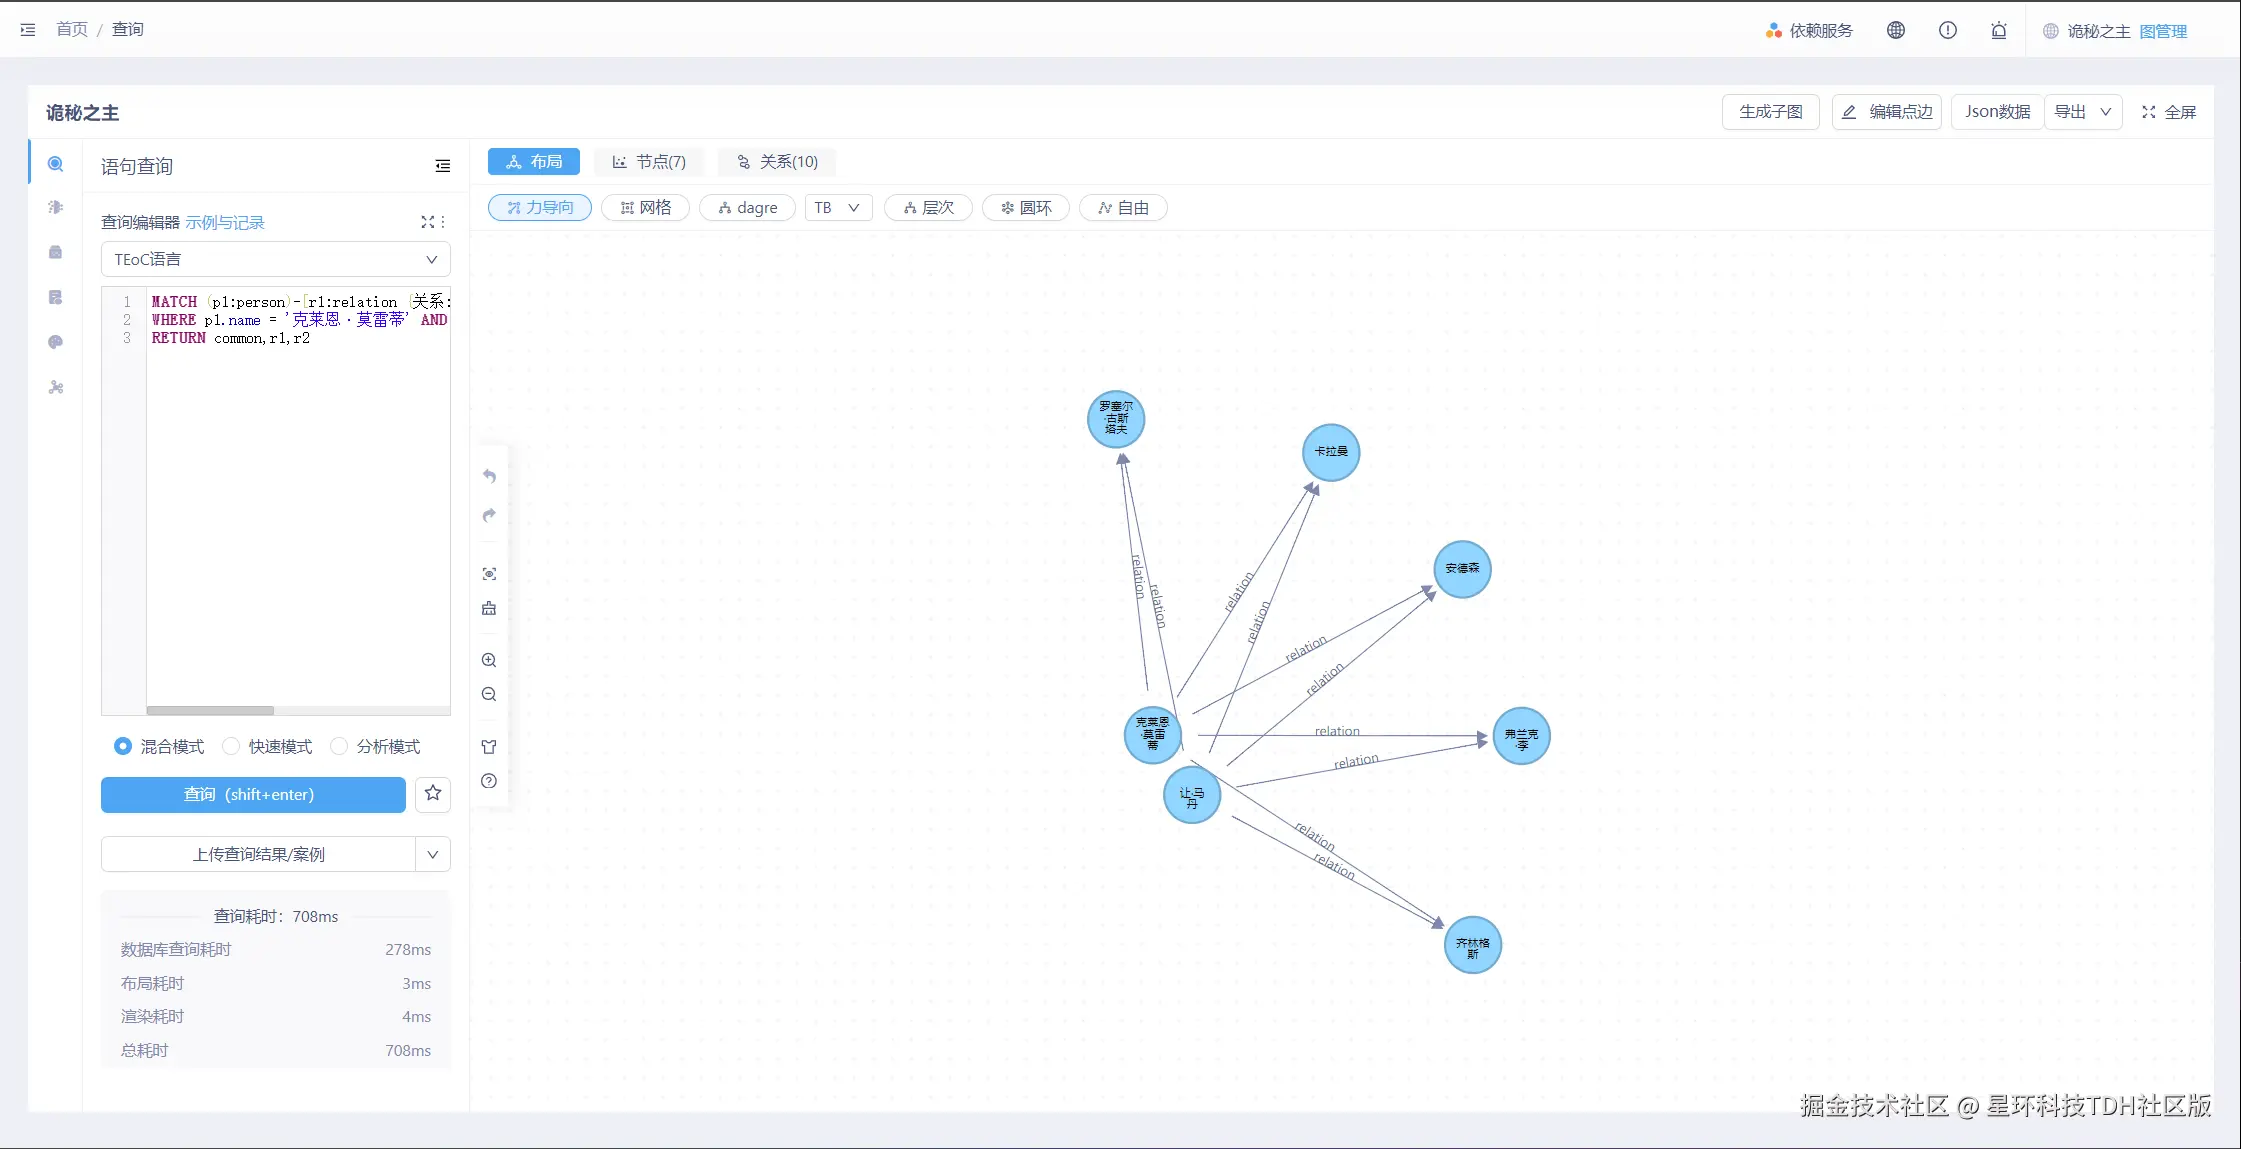This screenshot has height=1149, width=2241.
Task: Open the TEoC语言 language dropdown
Action: point(275,260)
